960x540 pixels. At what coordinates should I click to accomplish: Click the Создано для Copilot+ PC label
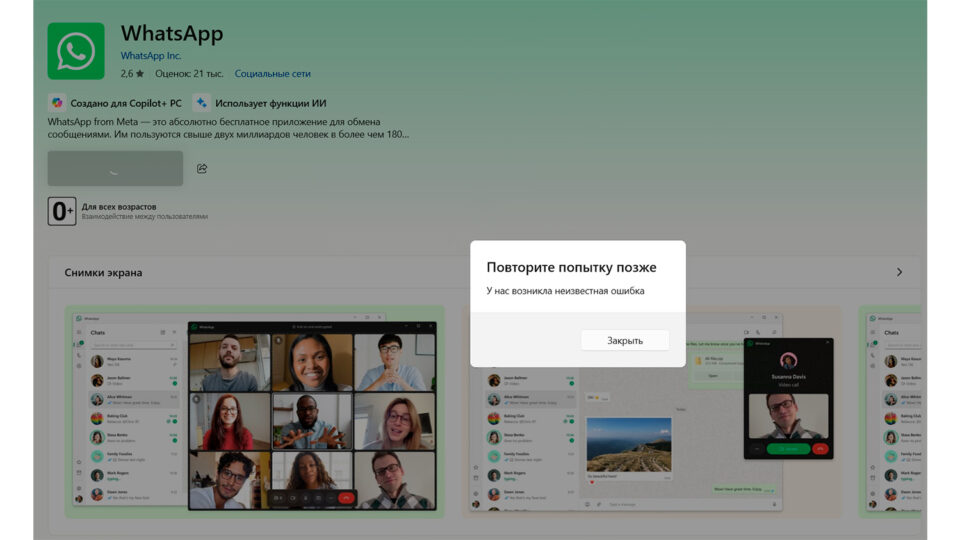click(x=126, y=103)
